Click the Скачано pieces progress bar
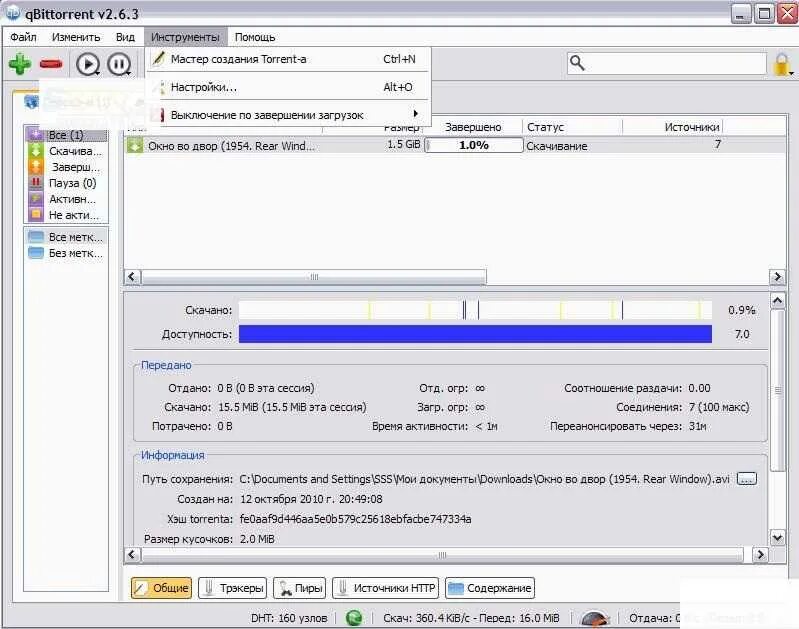 pos(475,310)
